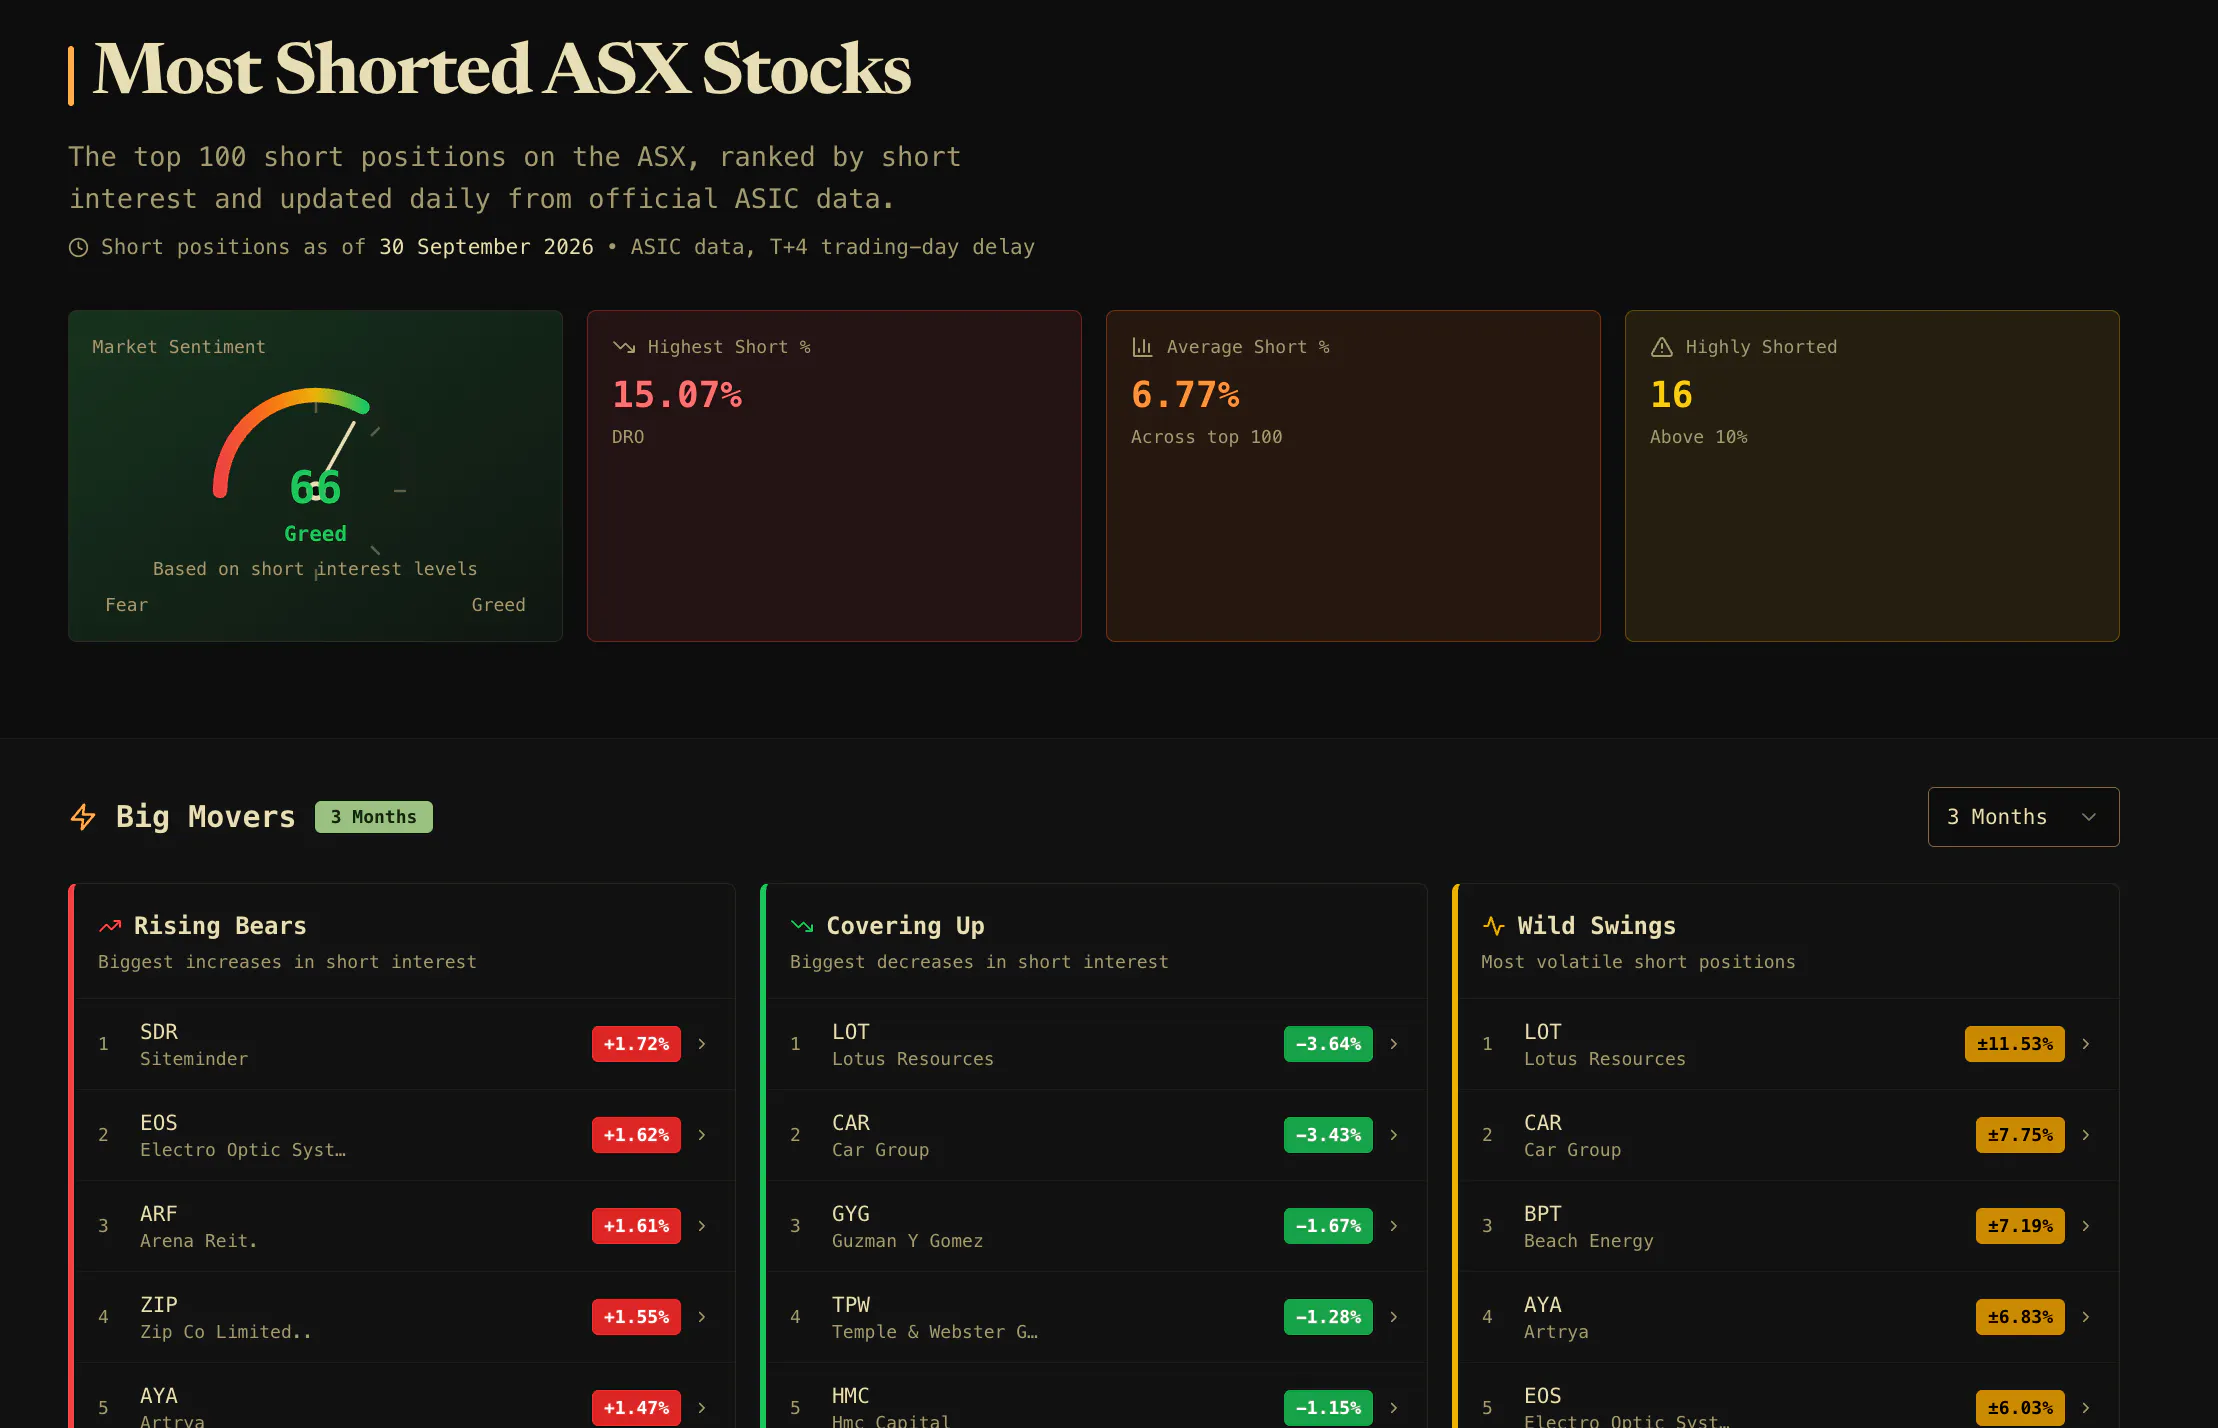The image size is (2218, 1428).
Task: Expand LOT row chevron in Covering Up
Action: (1394, 1044)
